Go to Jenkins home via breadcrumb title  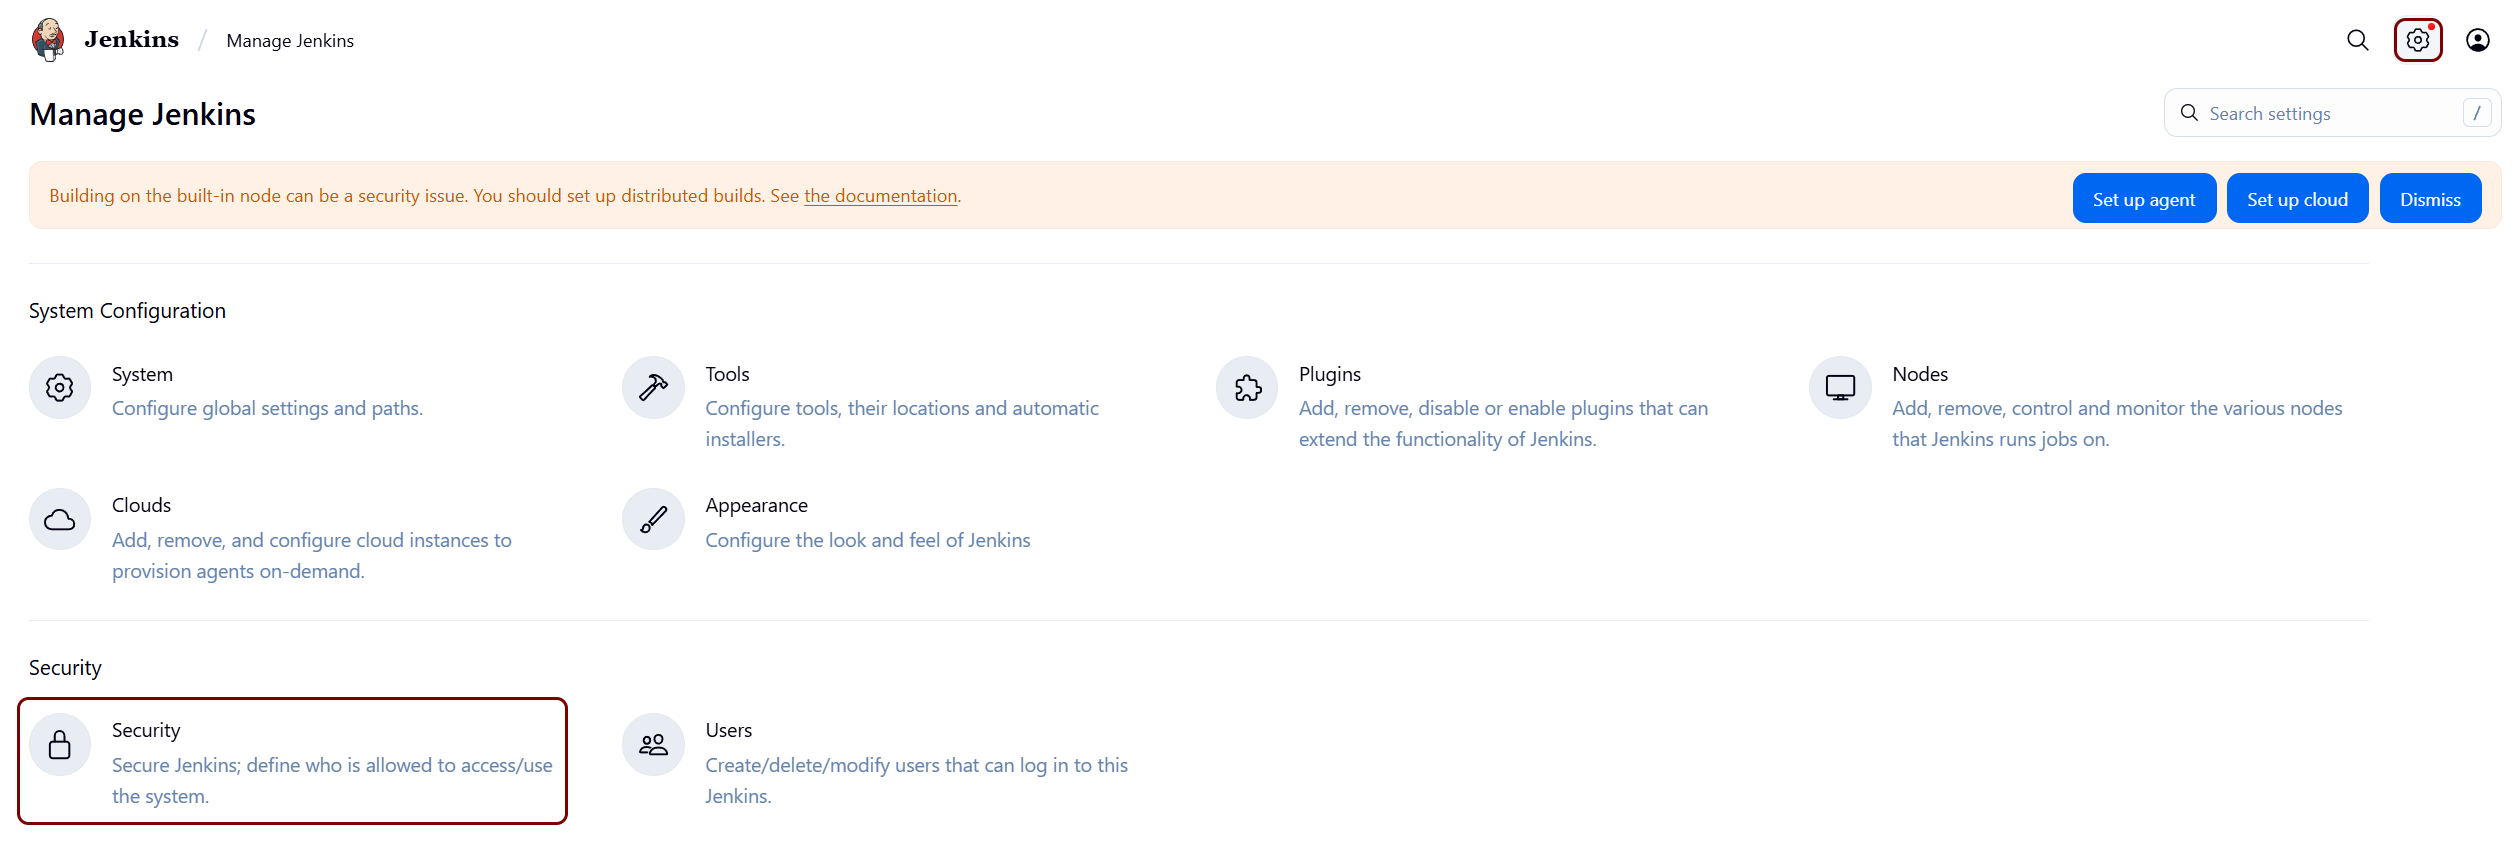point(131,40)
